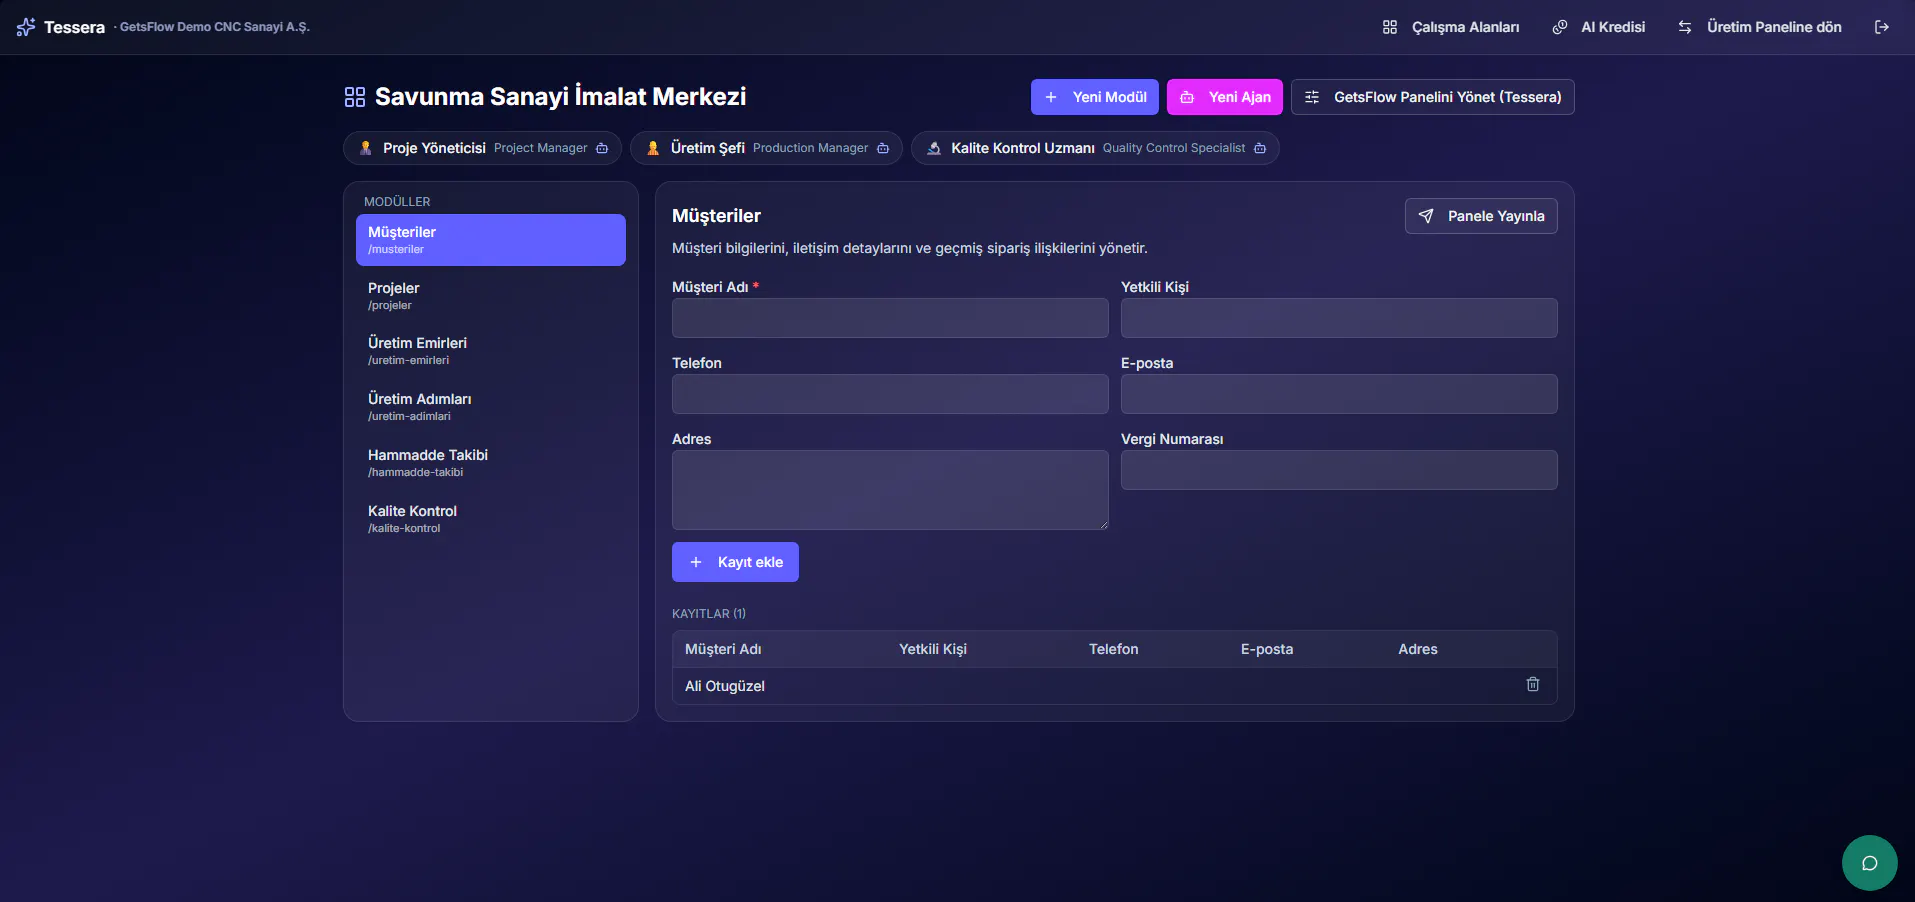The height and width of the screenshot is (902, 1915).
Task: Select the Kalite Kontrol module
Action: pyautogui.click(x=491, y=519)
